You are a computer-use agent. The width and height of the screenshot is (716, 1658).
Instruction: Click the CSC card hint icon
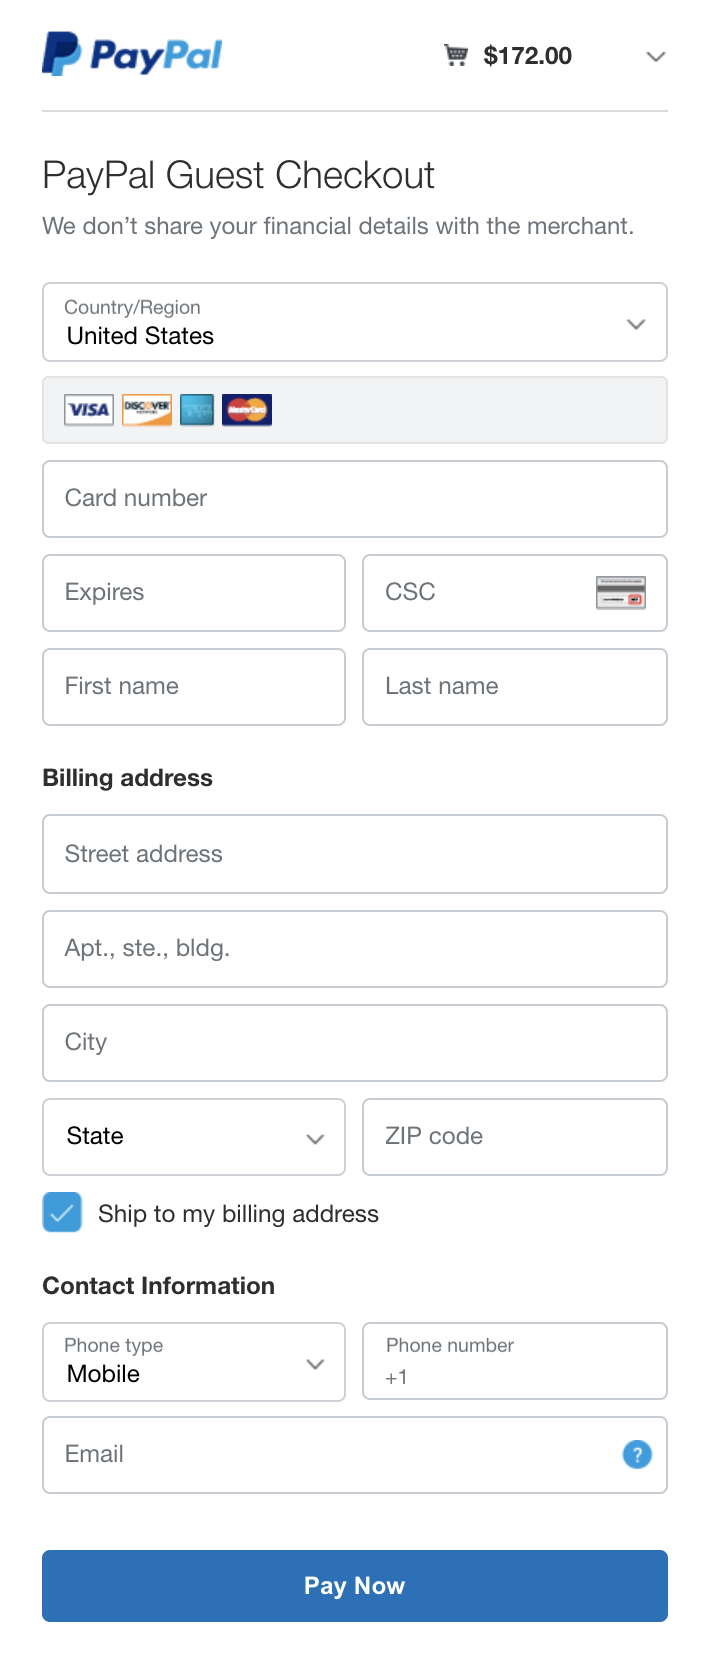pyautogui.click(x=621, y=593)
